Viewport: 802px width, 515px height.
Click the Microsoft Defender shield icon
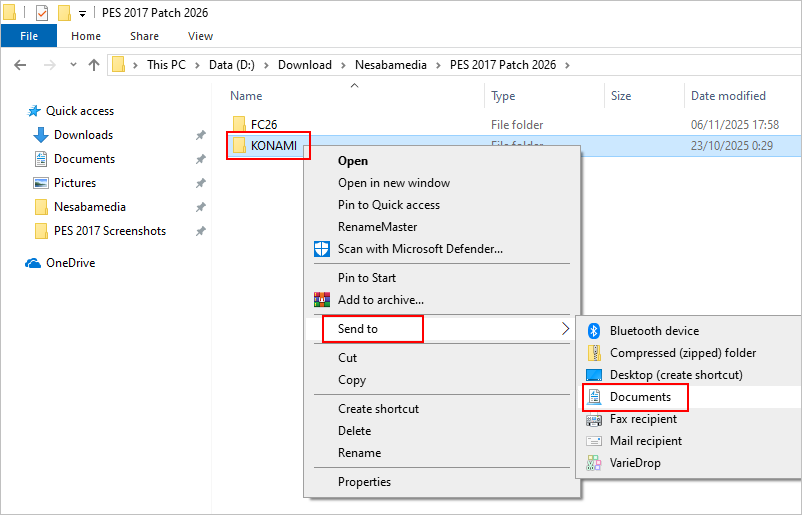tap(322, 249)
